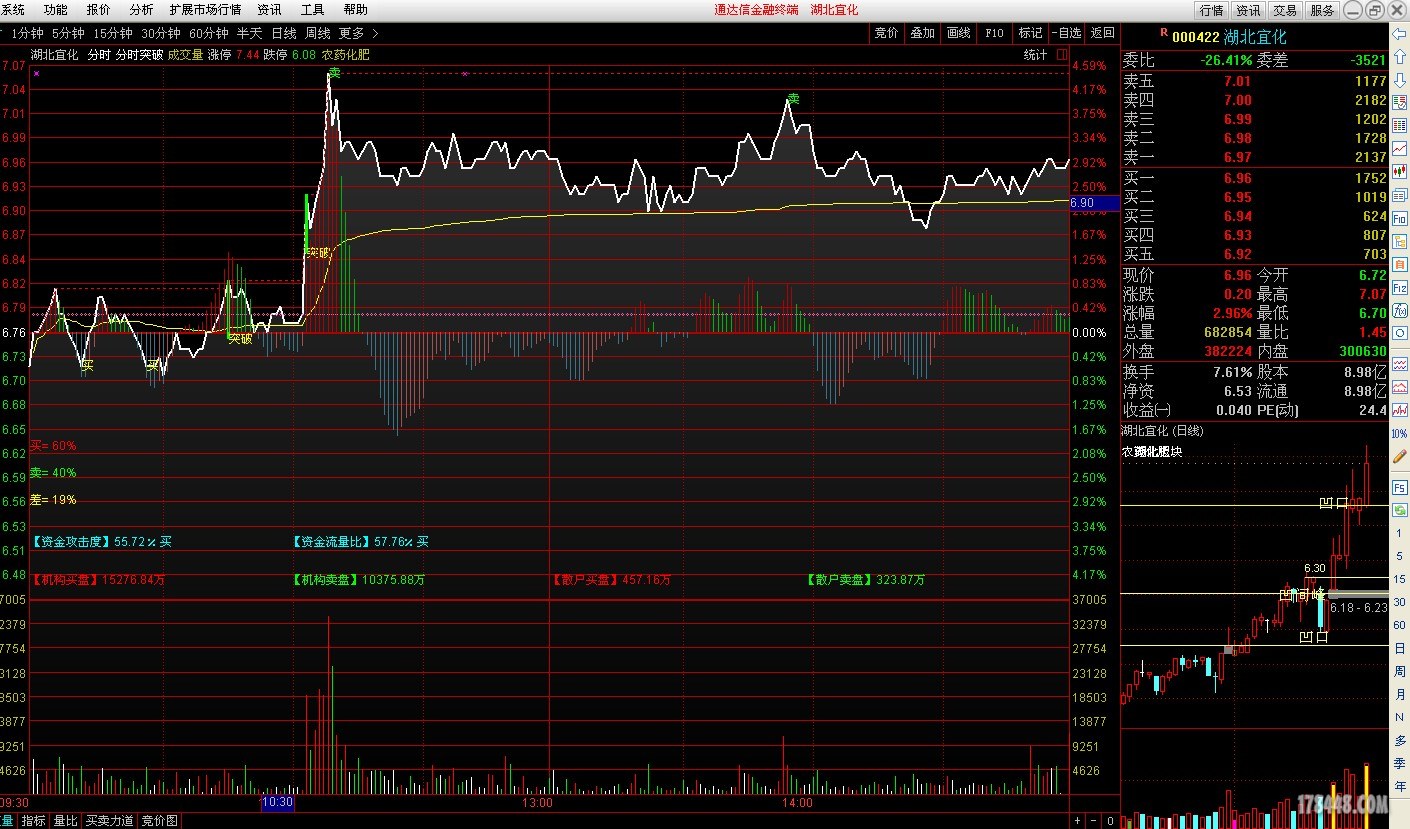Select 季 quarterly period in right sidebar

pos(1399,764)
